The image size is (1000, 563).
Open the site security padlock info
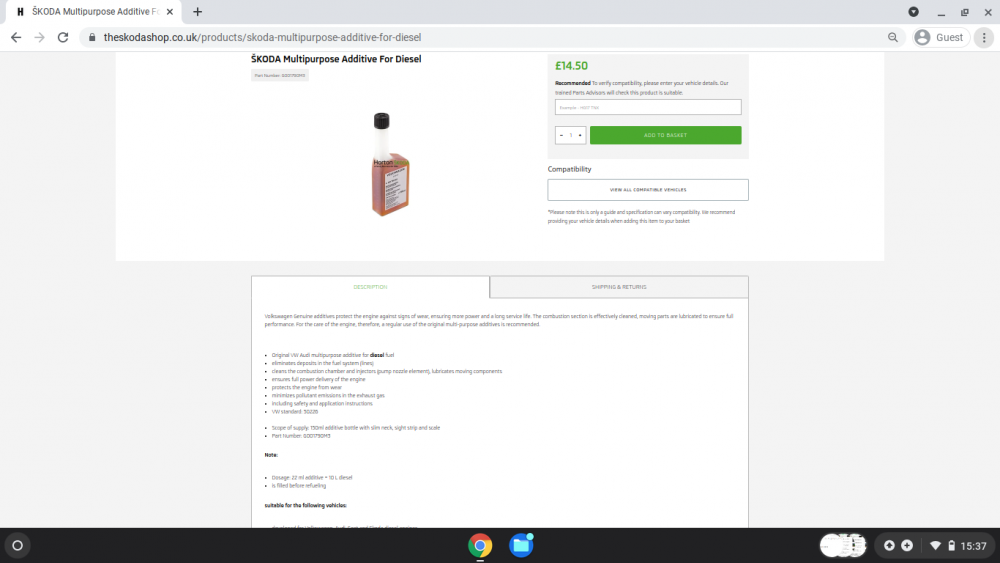coord(92,38)
